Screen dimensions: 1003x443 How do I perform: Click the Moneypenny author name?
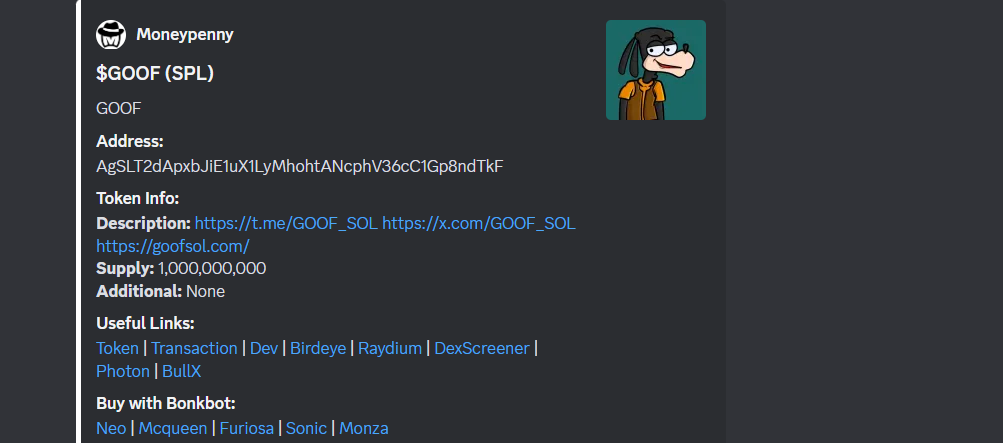click(185, 35)
